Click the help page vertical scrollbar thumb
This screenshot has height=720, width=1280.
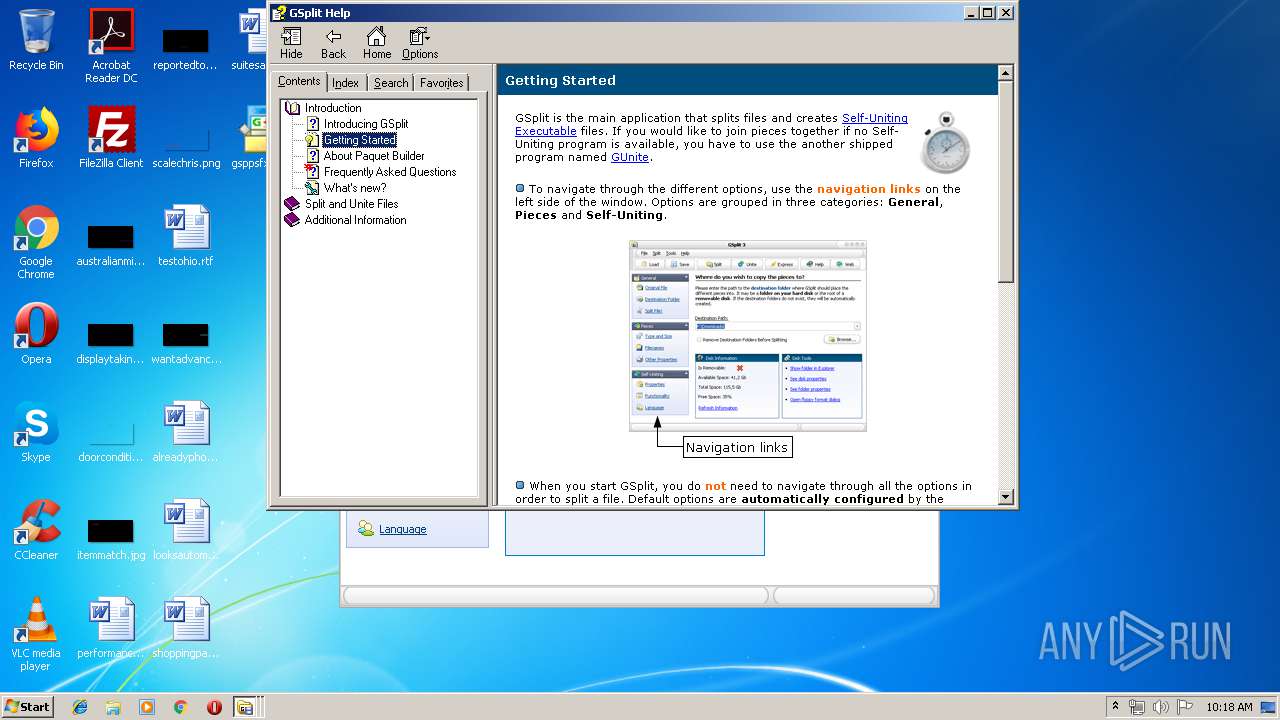[x=1006, y=182]
